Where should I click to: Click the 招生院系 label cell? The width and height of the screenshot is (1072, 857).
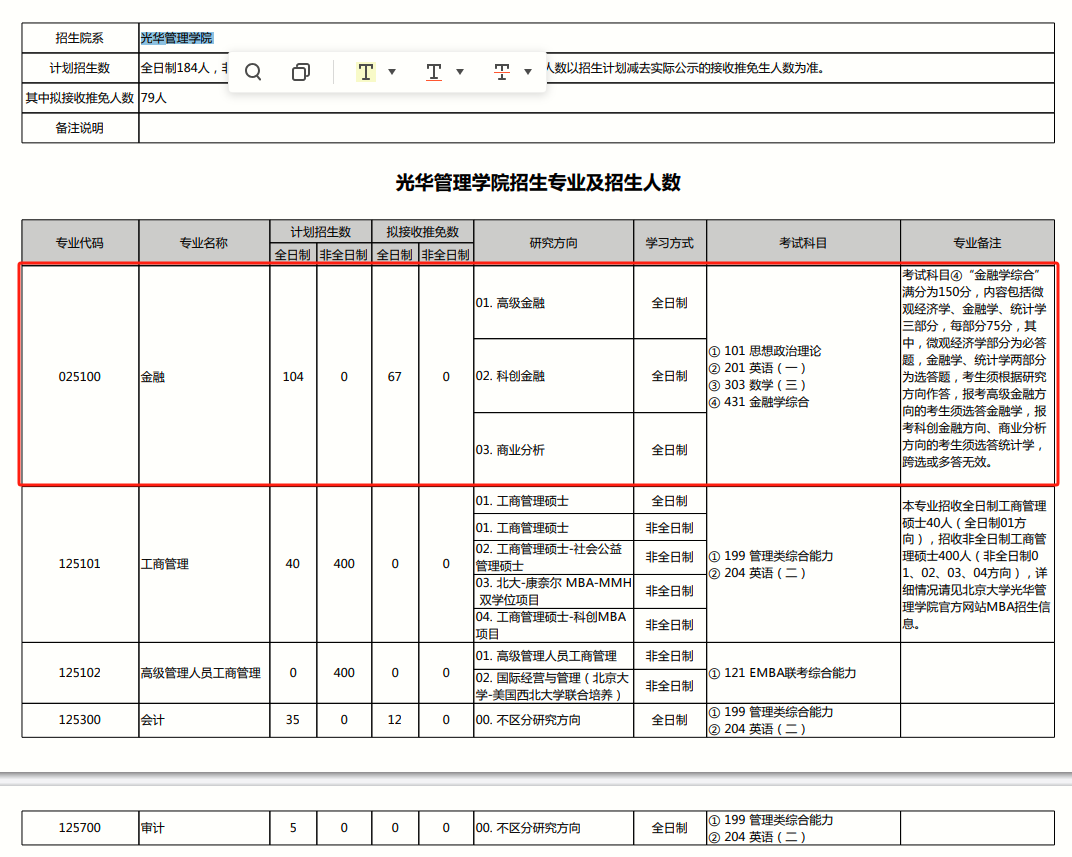(x=80, y=38)
